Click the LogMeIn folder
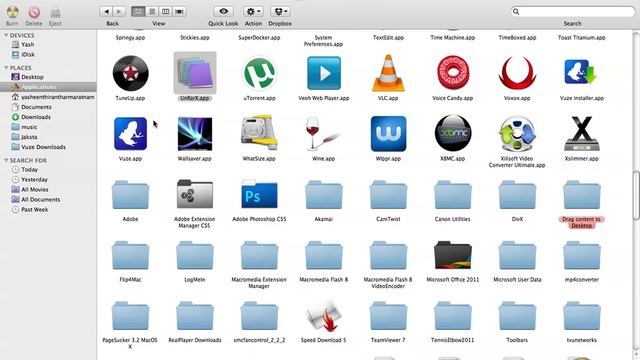The width and height of the screenshot is (640, 360). [x=195, y=256]
